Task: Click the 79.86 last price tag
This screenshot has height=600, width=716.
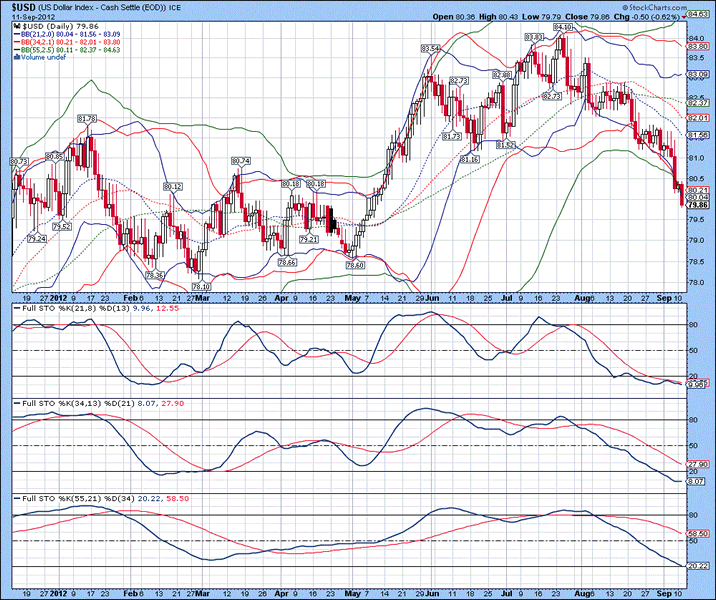Action: (699, 204)
